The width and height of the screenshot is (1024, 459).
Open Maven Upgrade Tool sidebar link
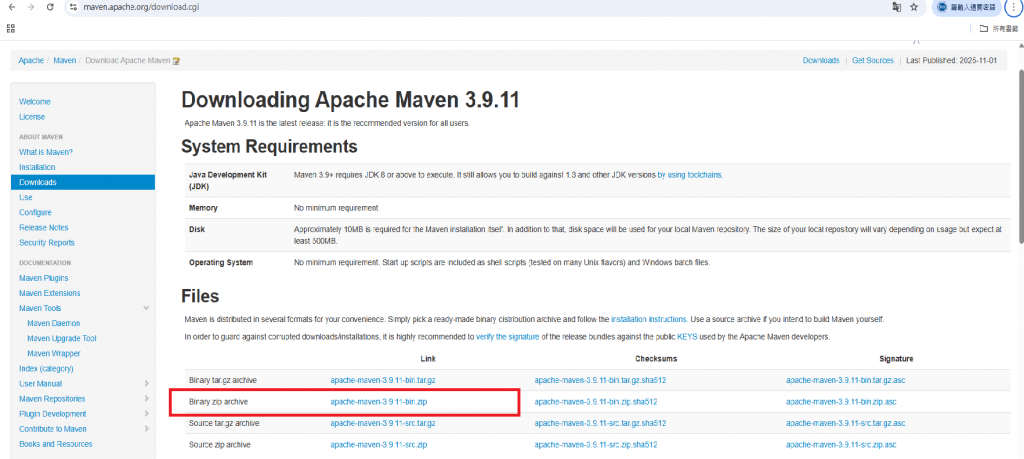[x=61, y=338]
